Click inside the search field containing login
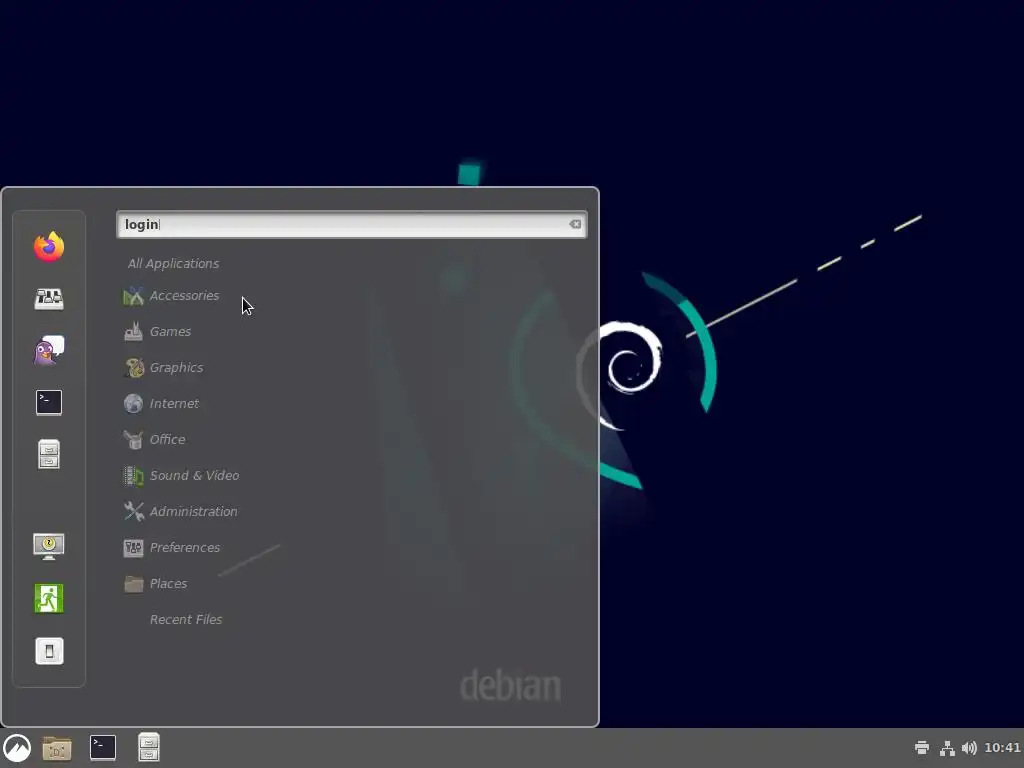This screenshot has height=768, width=1024. point(351,224)
